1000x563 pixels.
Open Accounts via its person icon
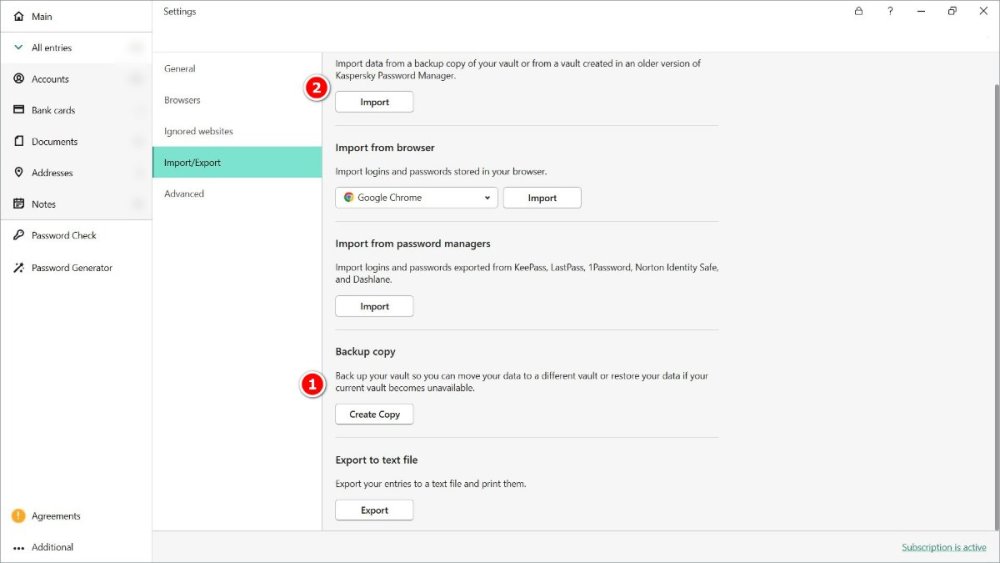point(18,79)
